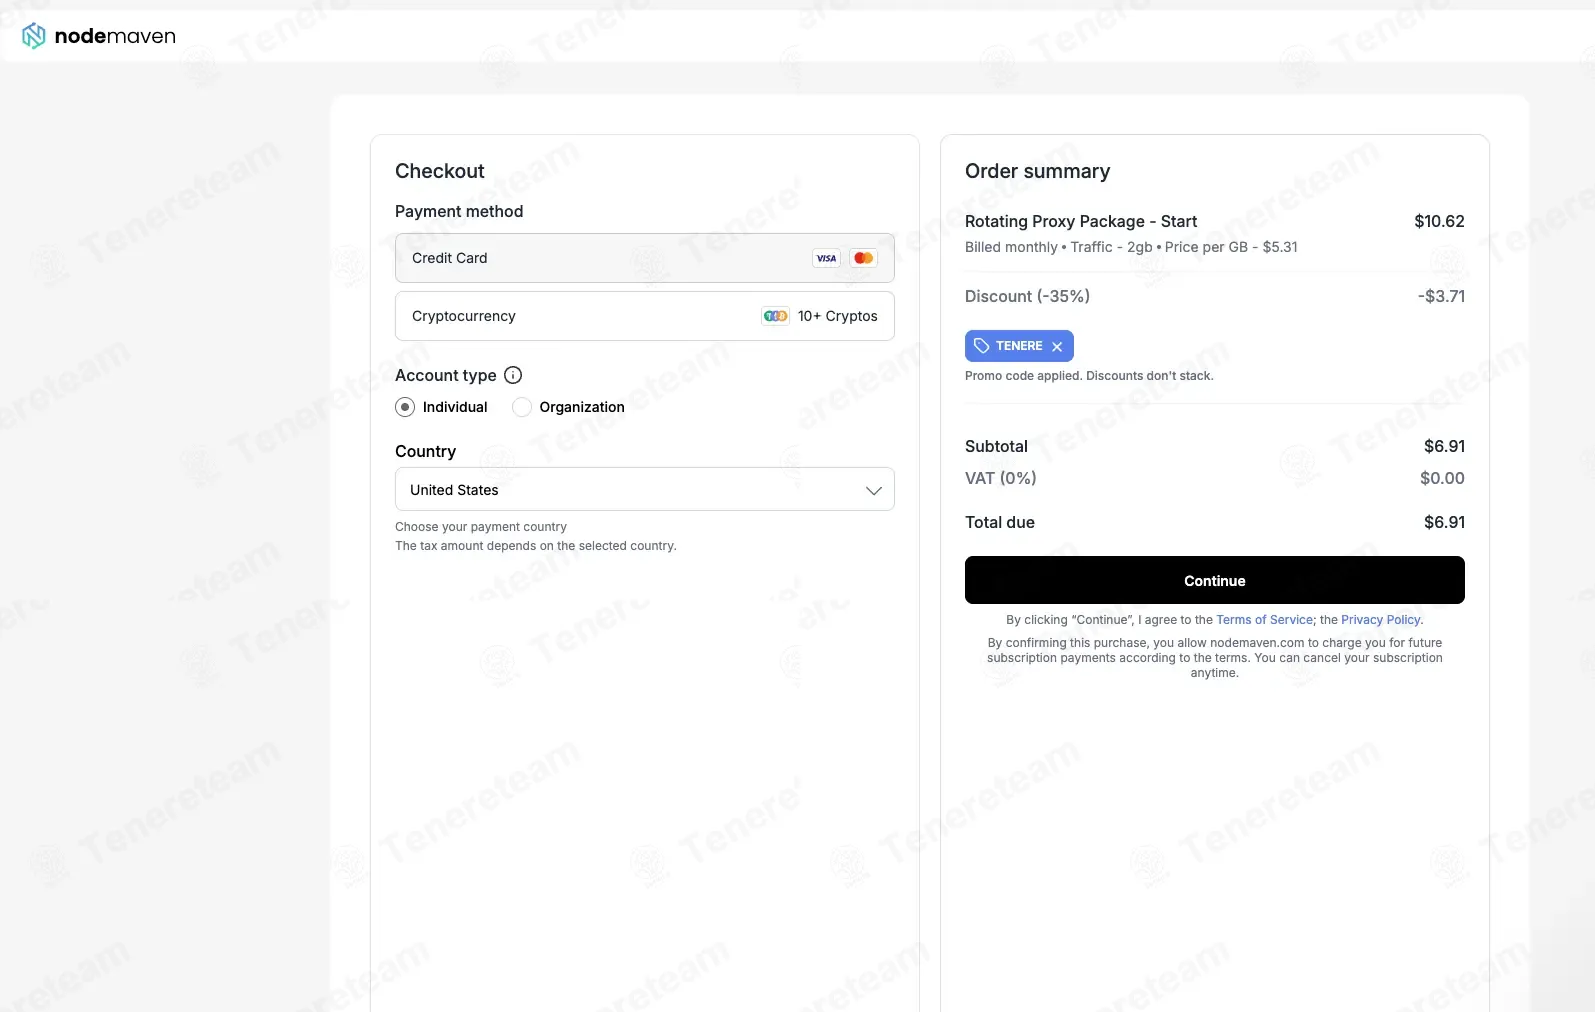This screenshot has width=1595, height=1012.
Task: Click the 'Promo code applied' note
Action: (1089, 376)
